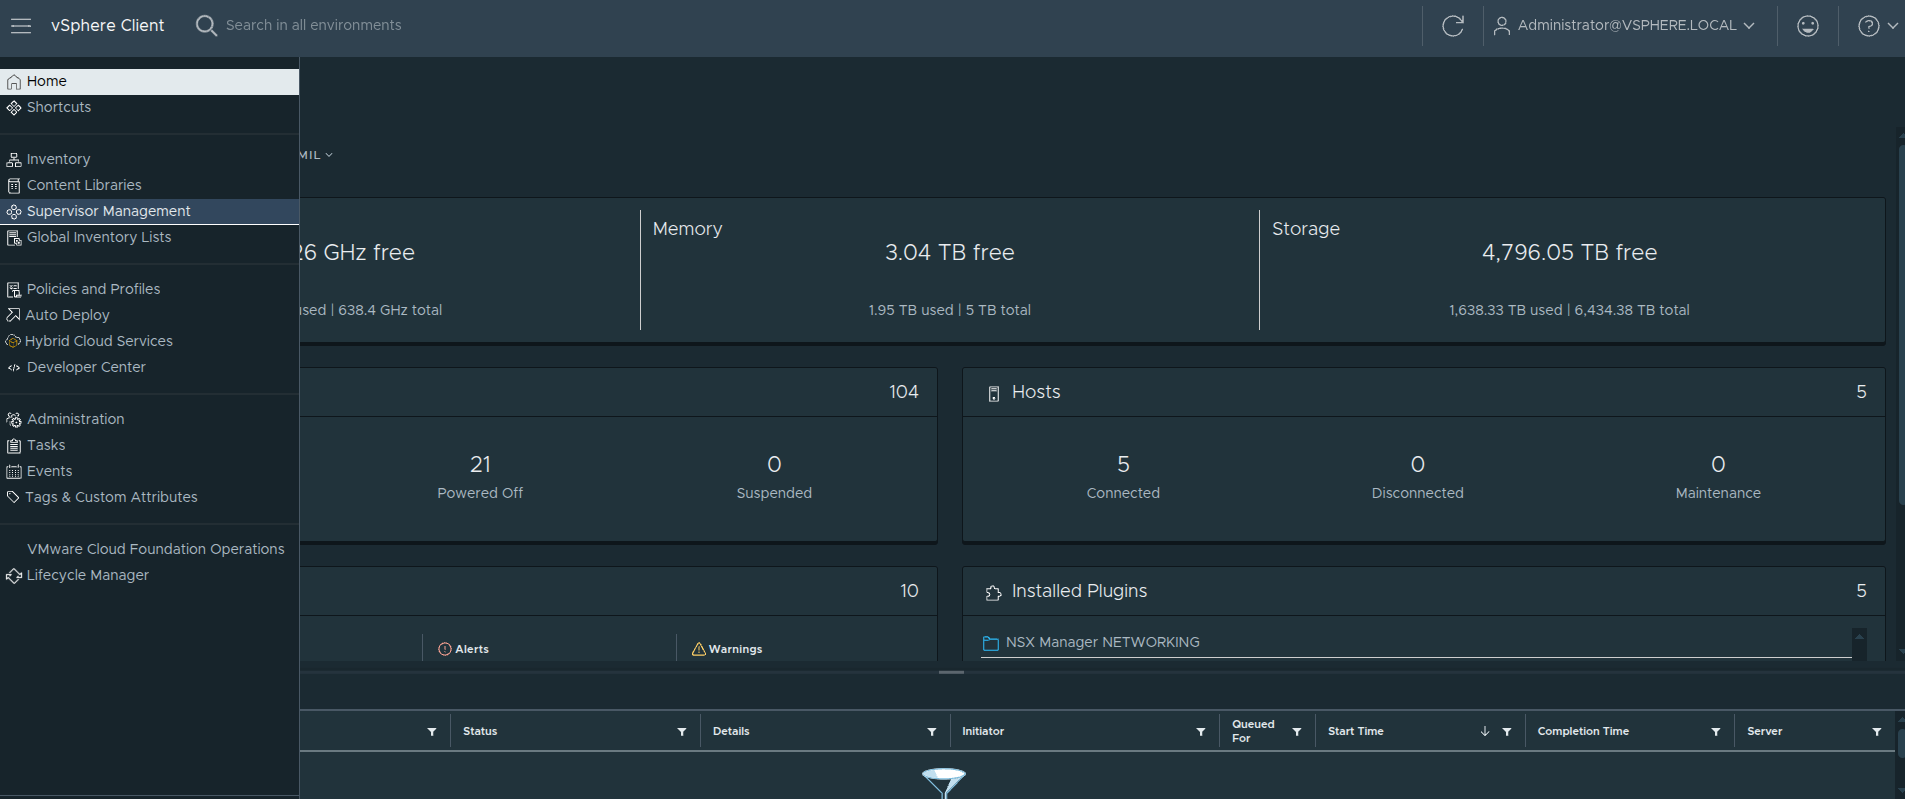Open Lifecycle Manager

coord(149,575)
